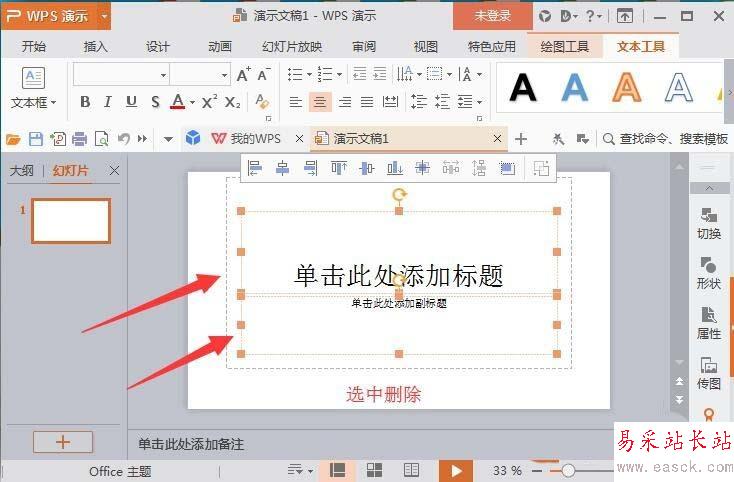Image resolution: width=734 pixels, height=482 pixels.
Task: Open the 审阅 tab
Action: (364, 47)
